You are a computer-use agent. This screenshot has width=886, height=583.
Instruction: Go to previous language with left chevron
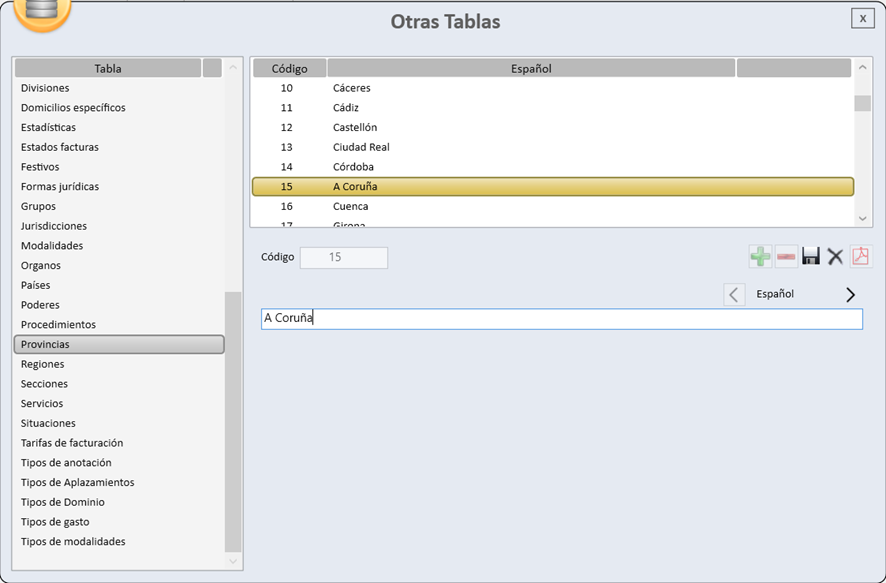pyautogui.click(x=734, y=294)
